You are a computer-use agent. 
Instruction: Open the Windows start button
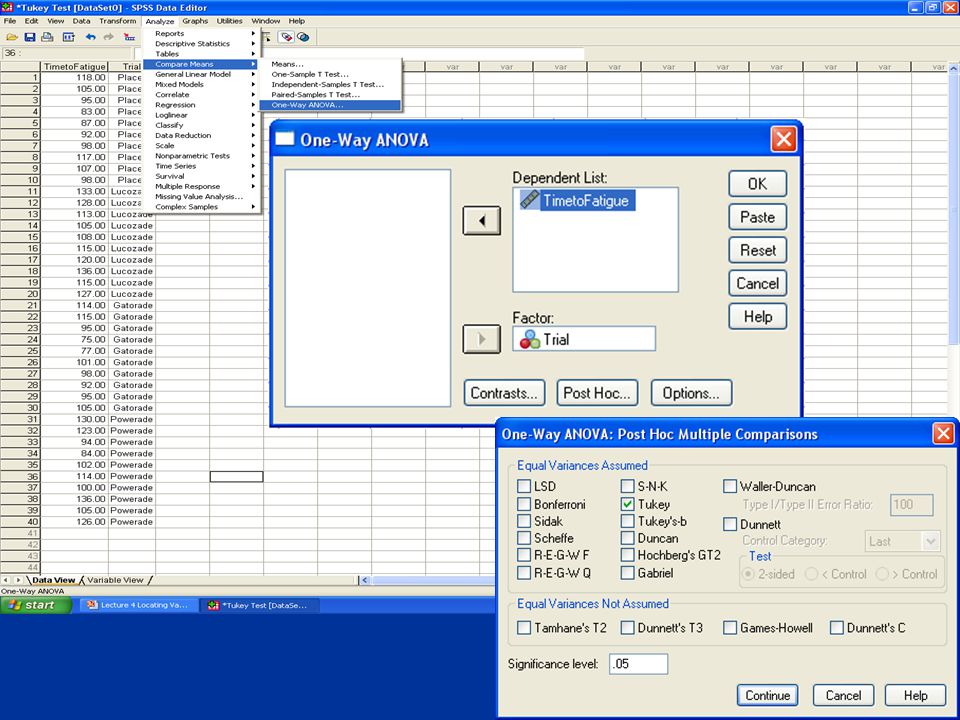click(x=36, y=605)
